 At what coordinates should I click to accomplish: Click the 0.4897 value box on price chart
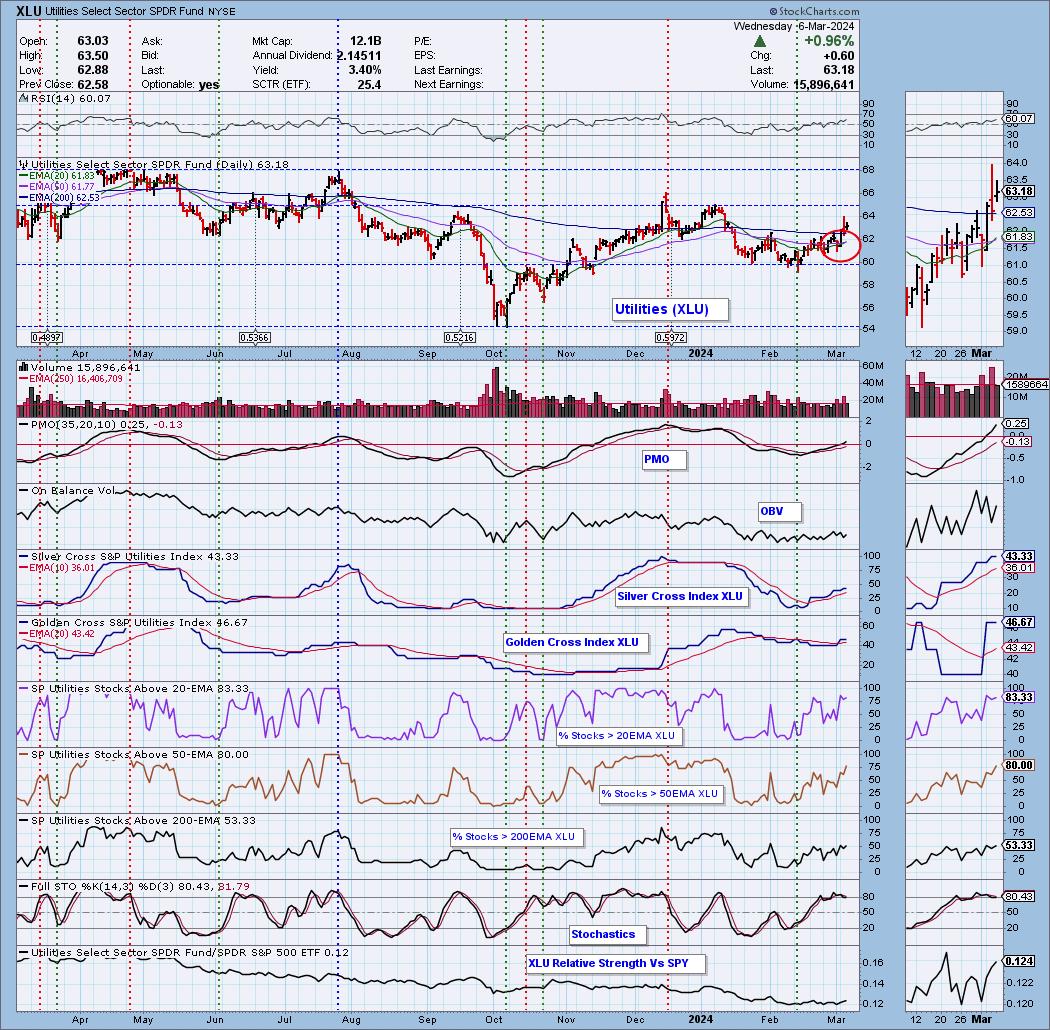tap(47, 338)
